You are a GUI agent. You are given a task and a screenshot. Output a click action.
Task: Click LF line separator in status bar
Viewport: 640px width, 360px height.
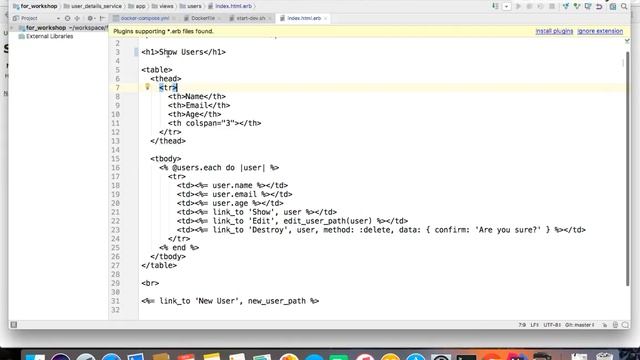(534, 325)
